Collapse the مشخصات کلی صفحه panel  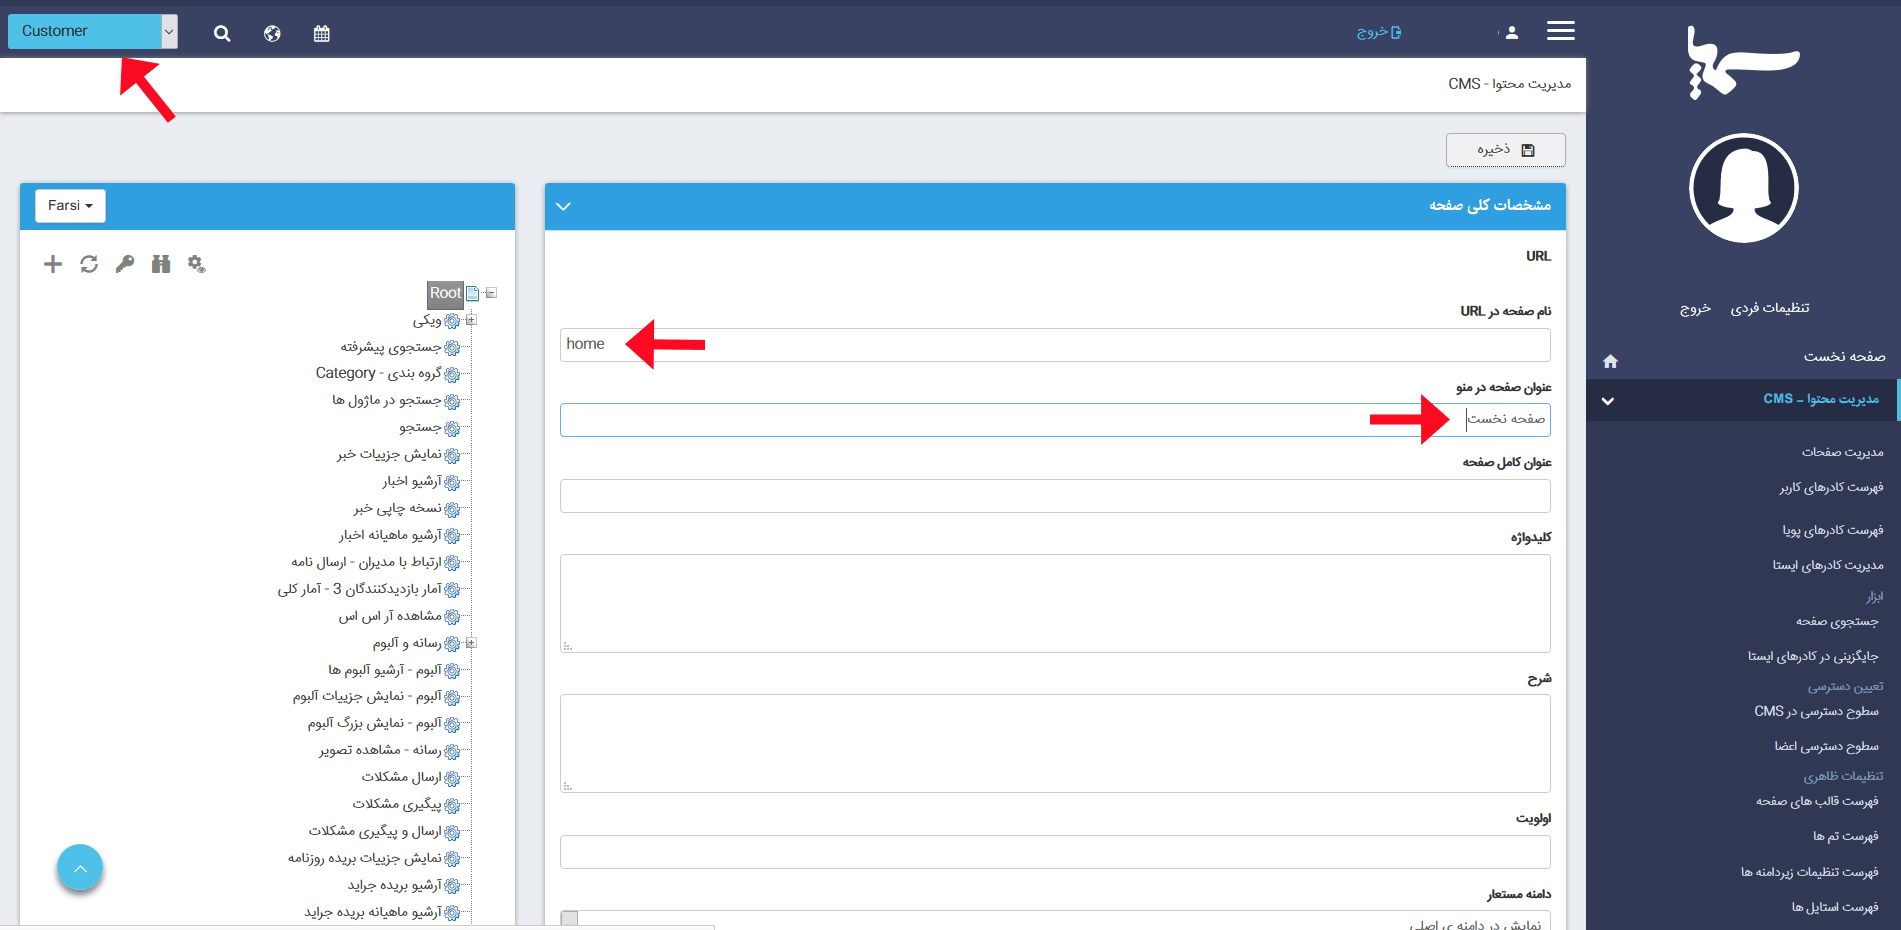click(x=563, y=206)
